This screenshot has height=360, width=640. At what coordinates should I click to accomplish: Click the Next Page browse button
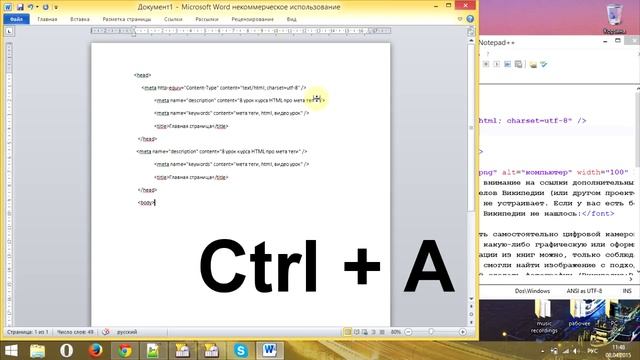(471, 322)
